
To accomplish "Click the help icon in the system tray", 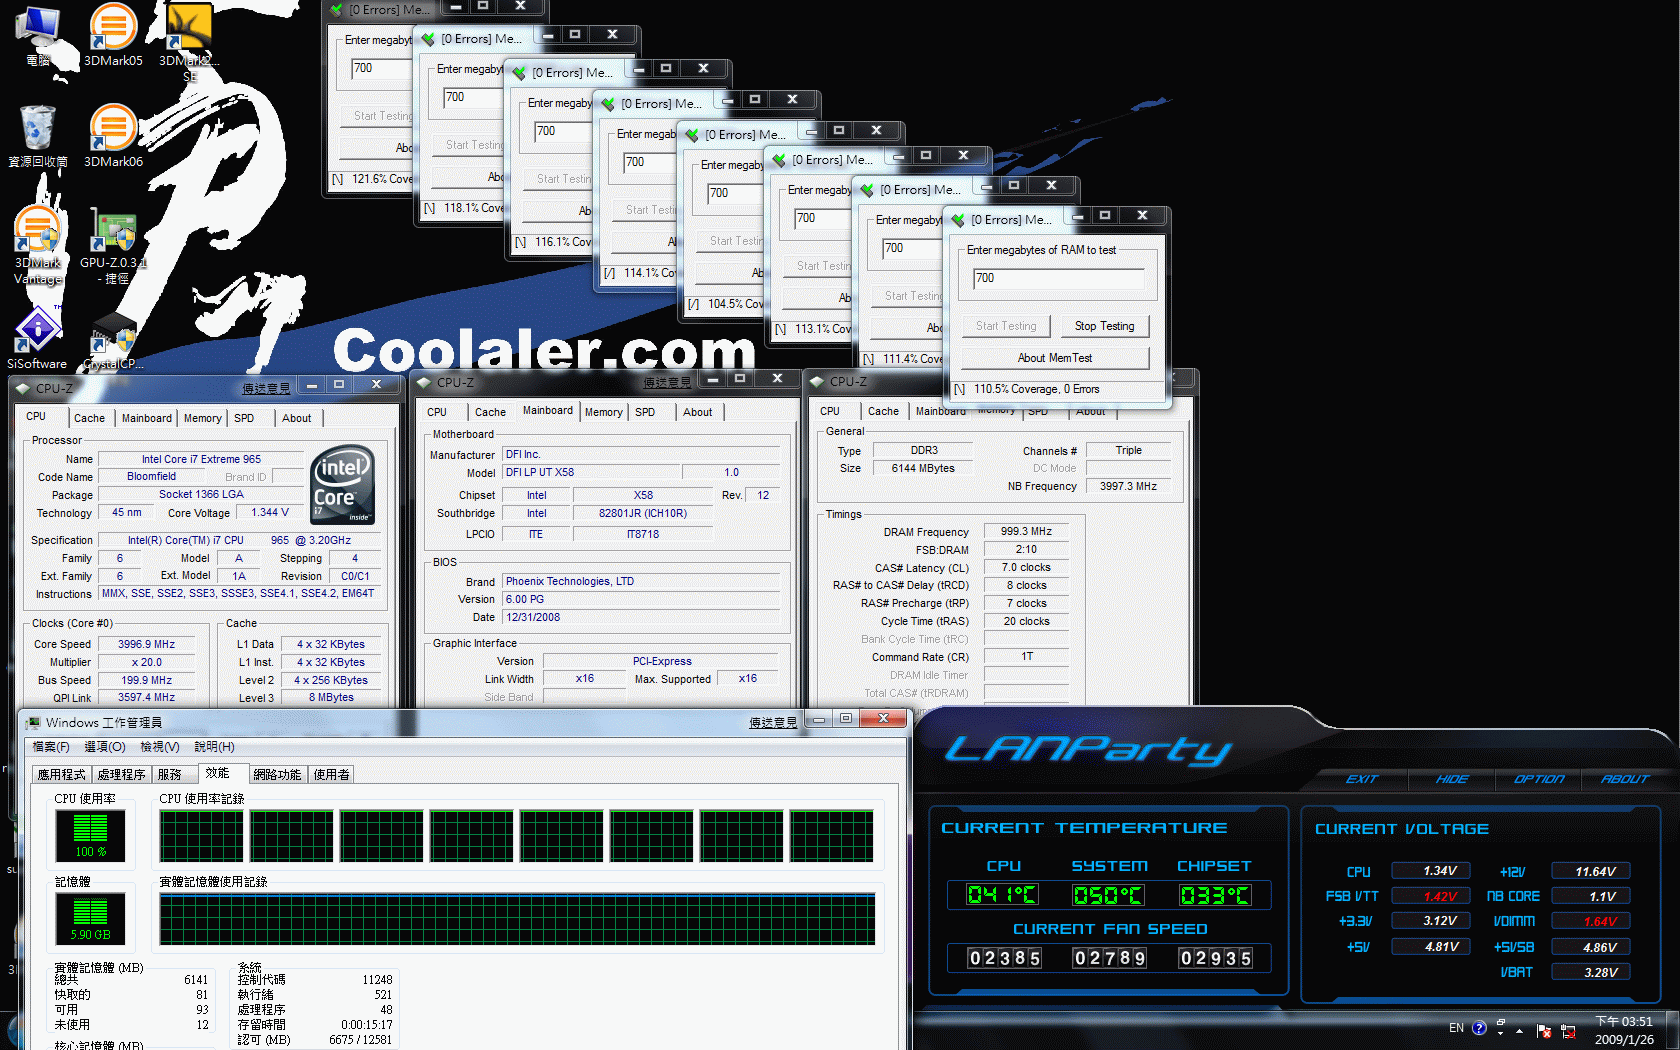I will (1479, 1028).
